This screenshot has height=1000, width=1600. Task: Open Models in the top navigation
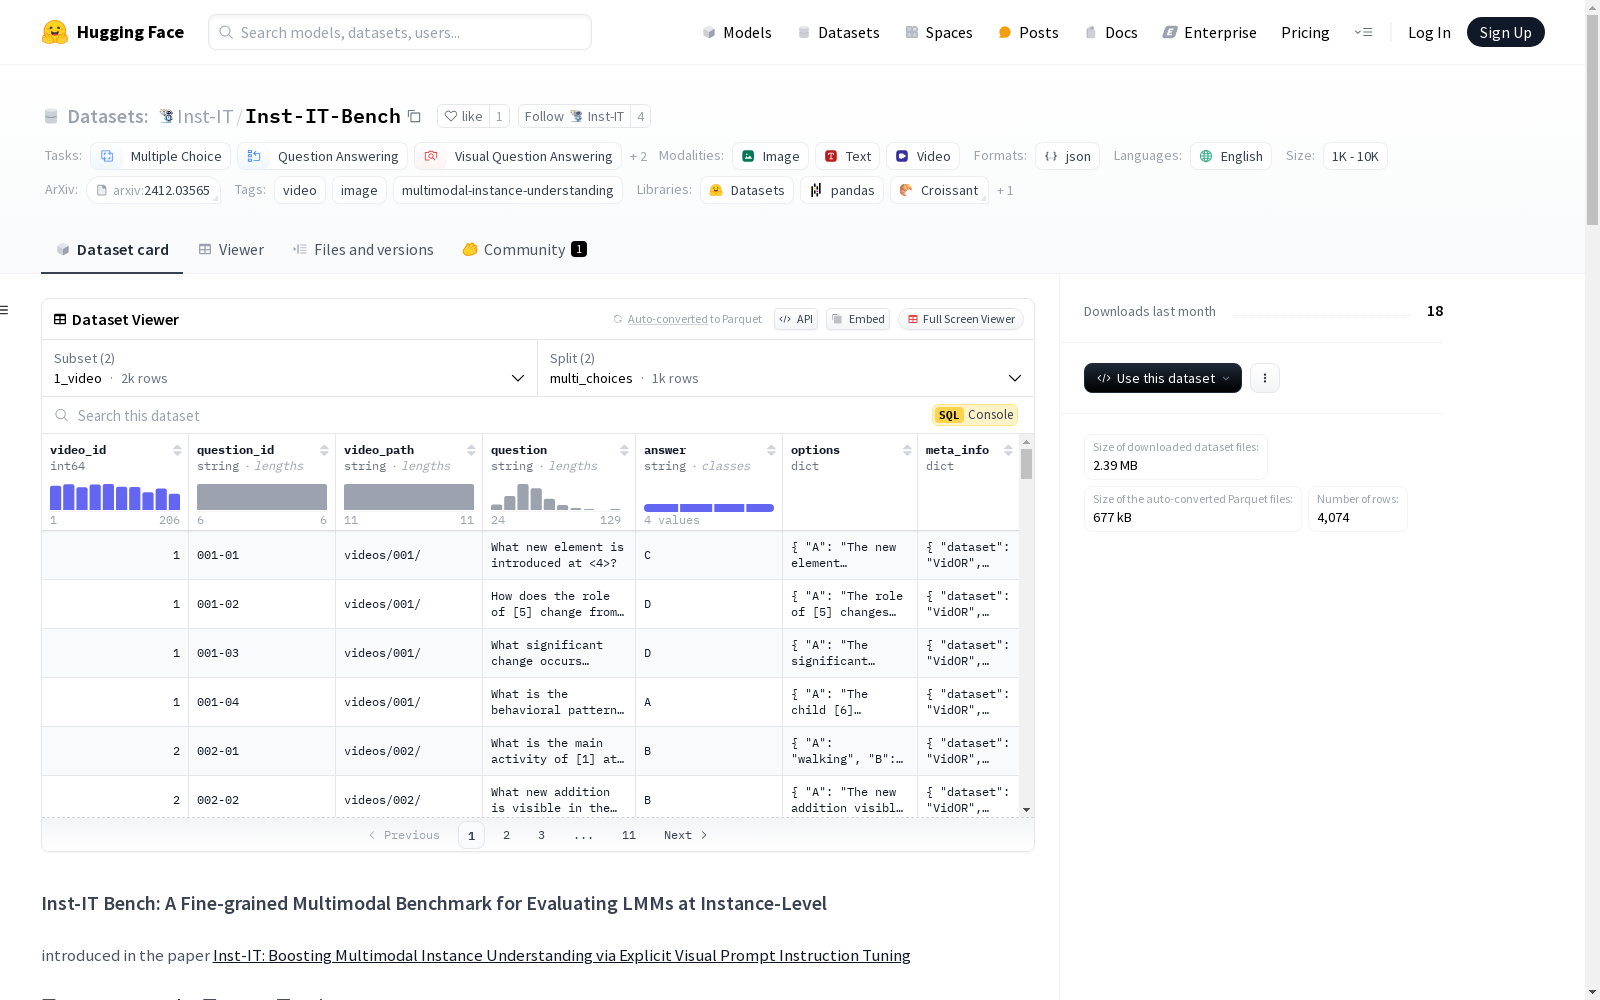(x=737, y=32)
